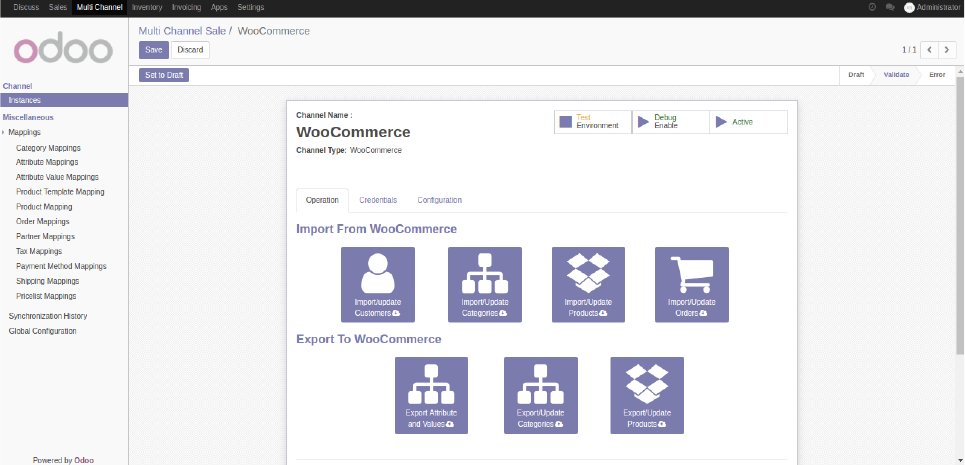Switch to the Credentials tab
965x465 pixels.
coord(378,201)
